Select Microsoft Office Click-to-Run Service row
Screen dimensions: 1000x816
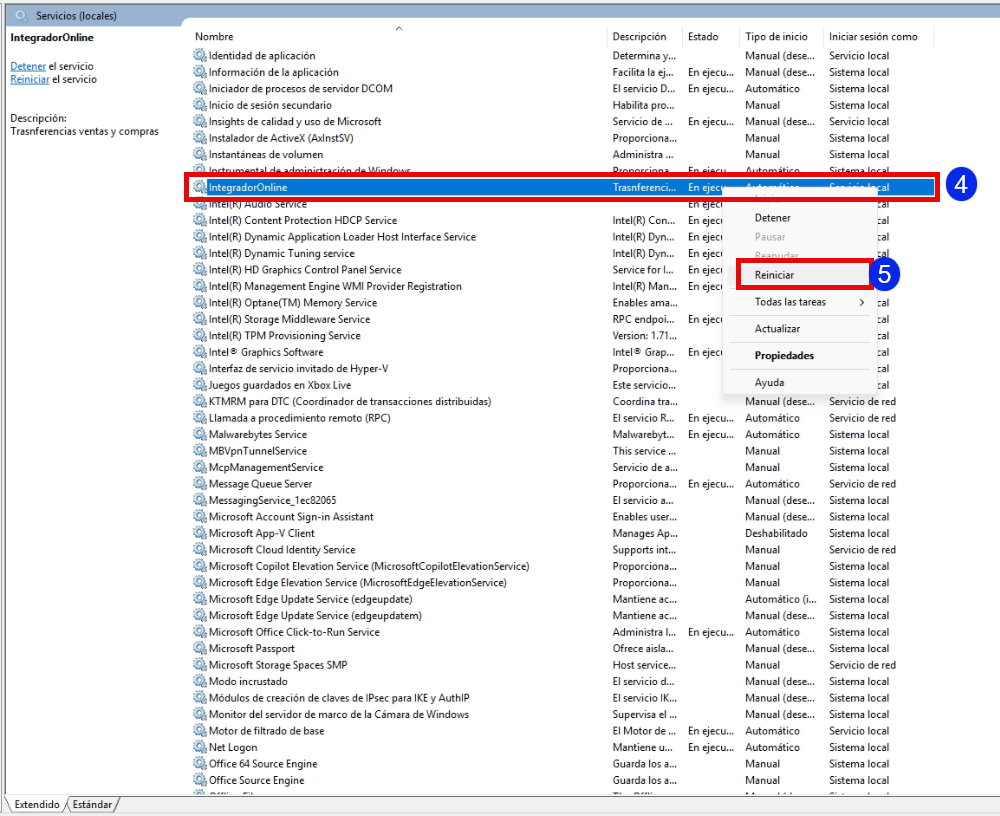point(564,632)
